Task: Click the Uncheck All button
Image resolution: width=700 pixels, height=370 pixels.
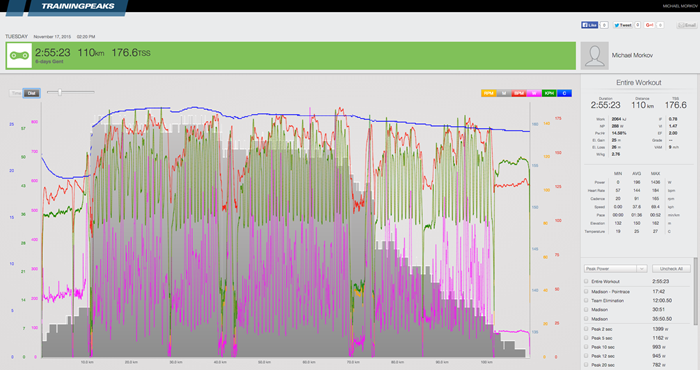Action: tap(671, 269)
